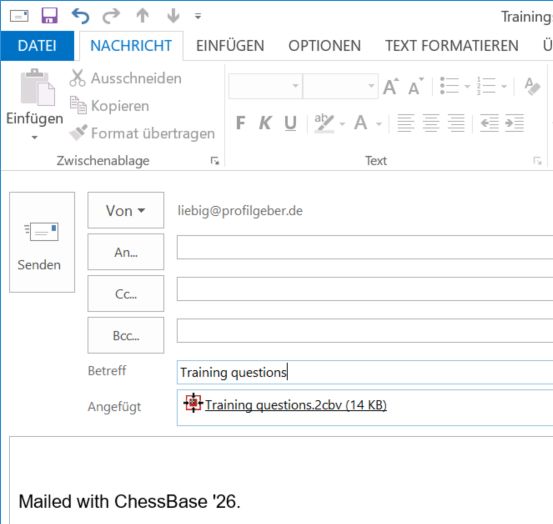
Task: Switch to the EINFÜGEN tab
Action: point(230,45)
